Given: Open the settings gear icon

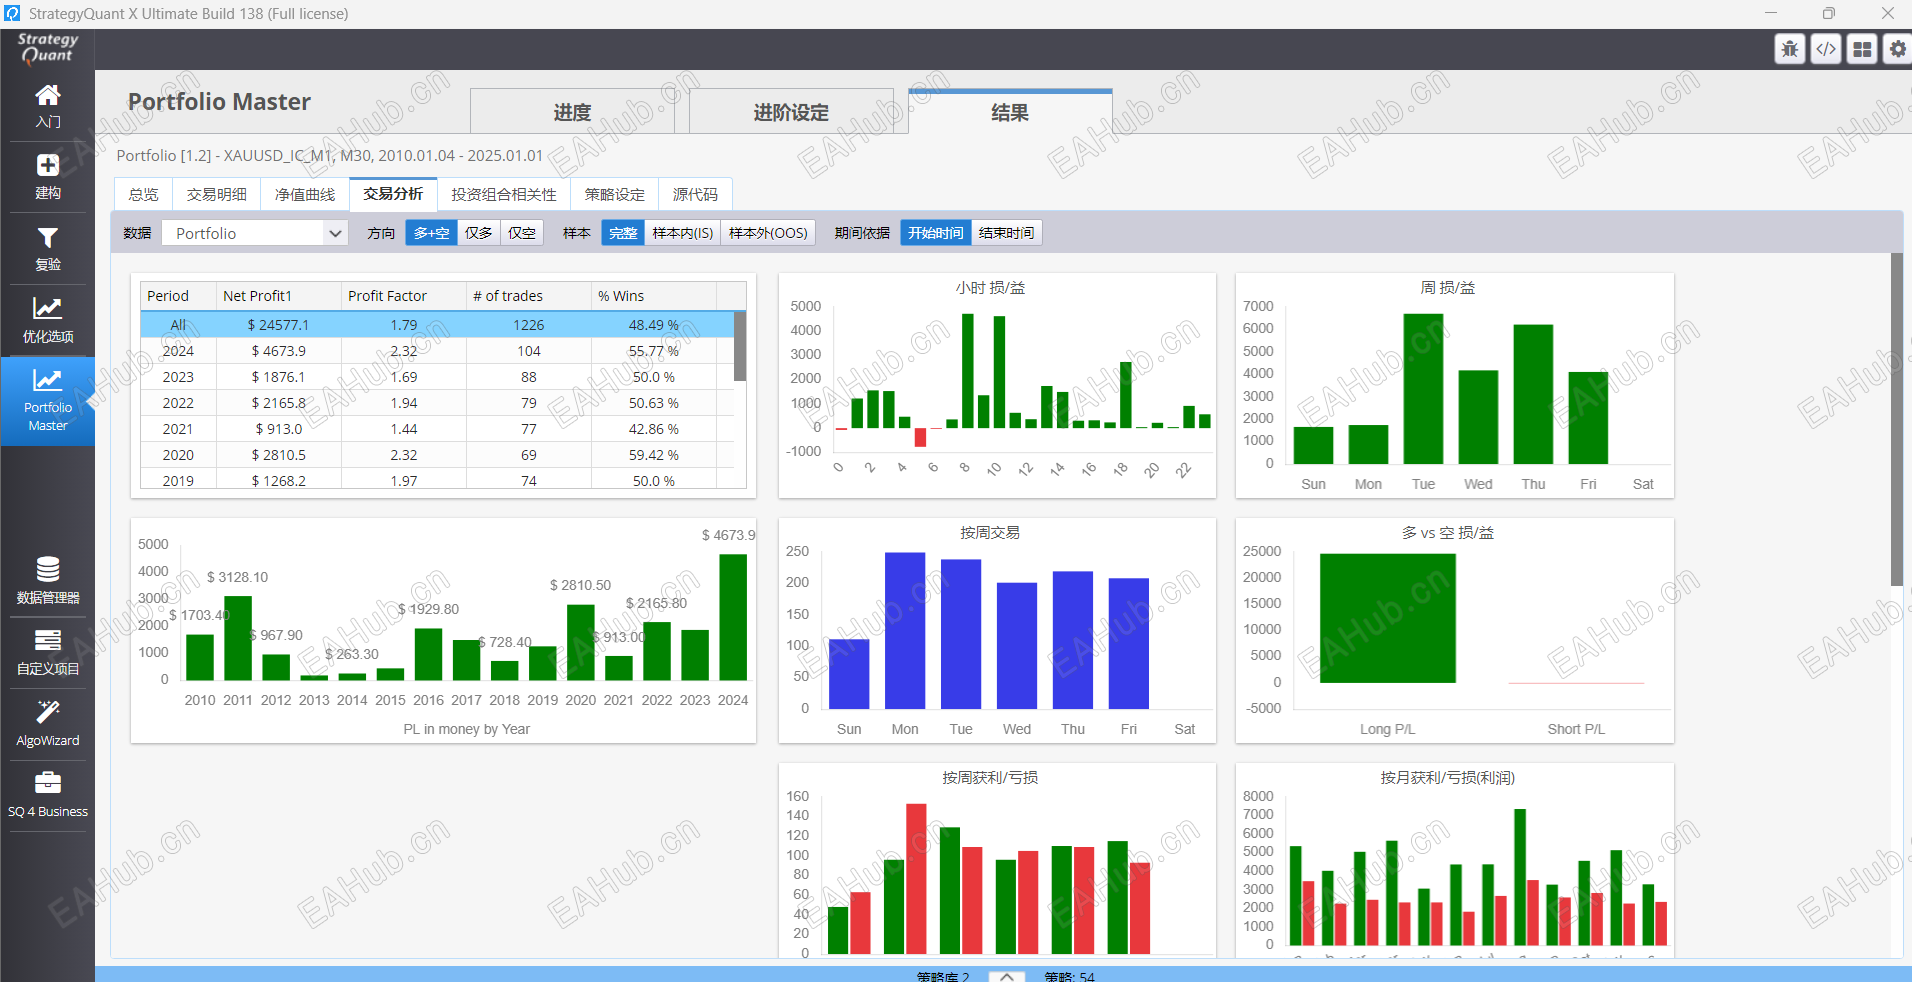Looking at the screenshot, I should [1897, 49].
